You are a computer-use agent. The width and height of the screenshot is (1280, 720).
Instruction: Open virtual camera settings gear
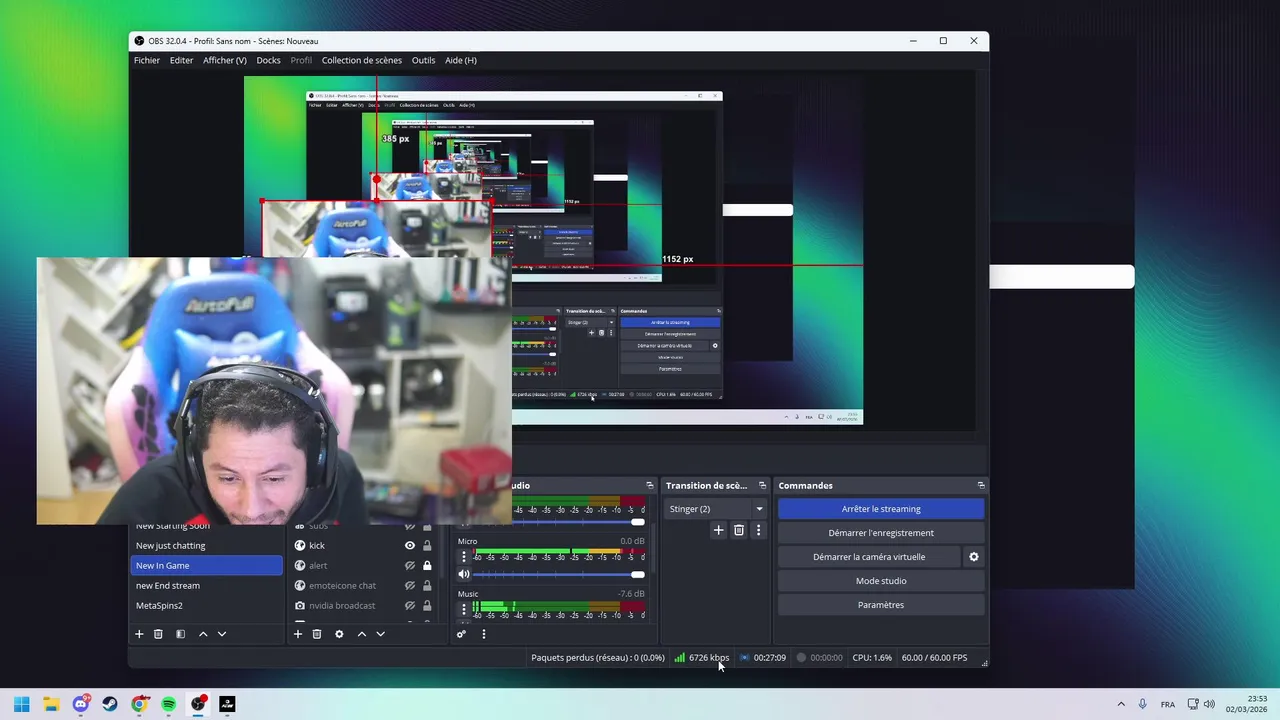click(974, 557)
